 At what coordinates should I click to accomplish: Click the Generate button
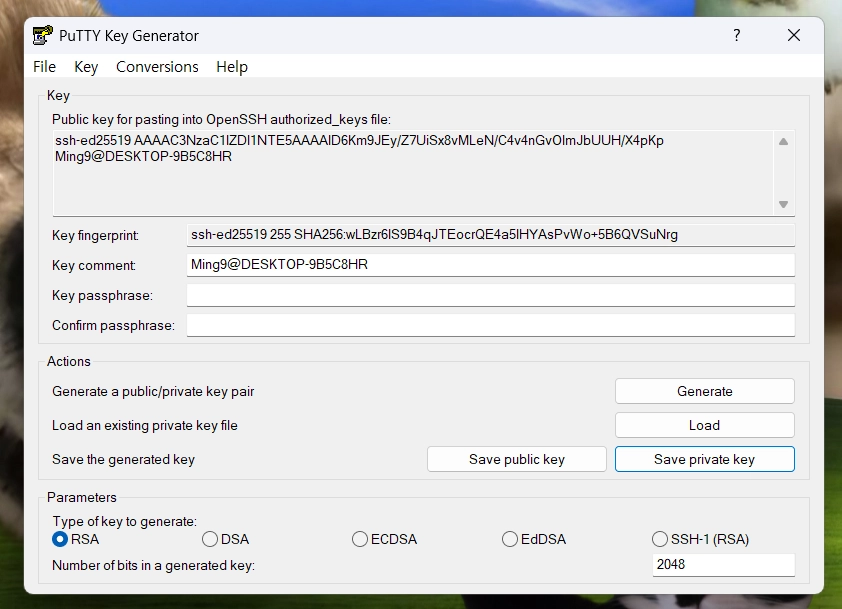[x=705, y=391]
